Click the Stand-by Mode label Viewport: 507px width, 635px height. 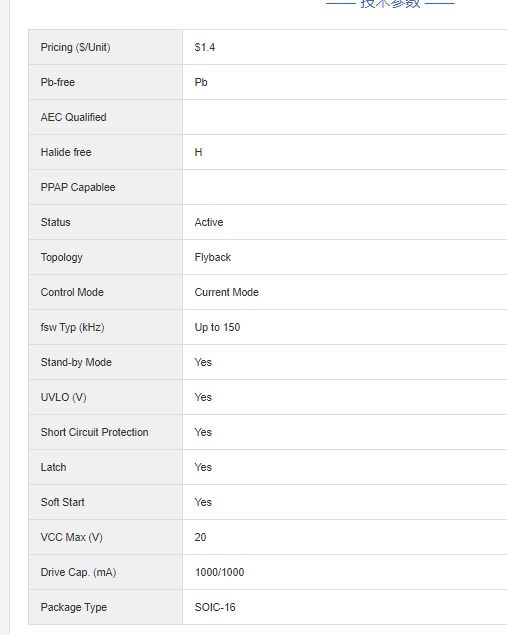coord(76,362)
